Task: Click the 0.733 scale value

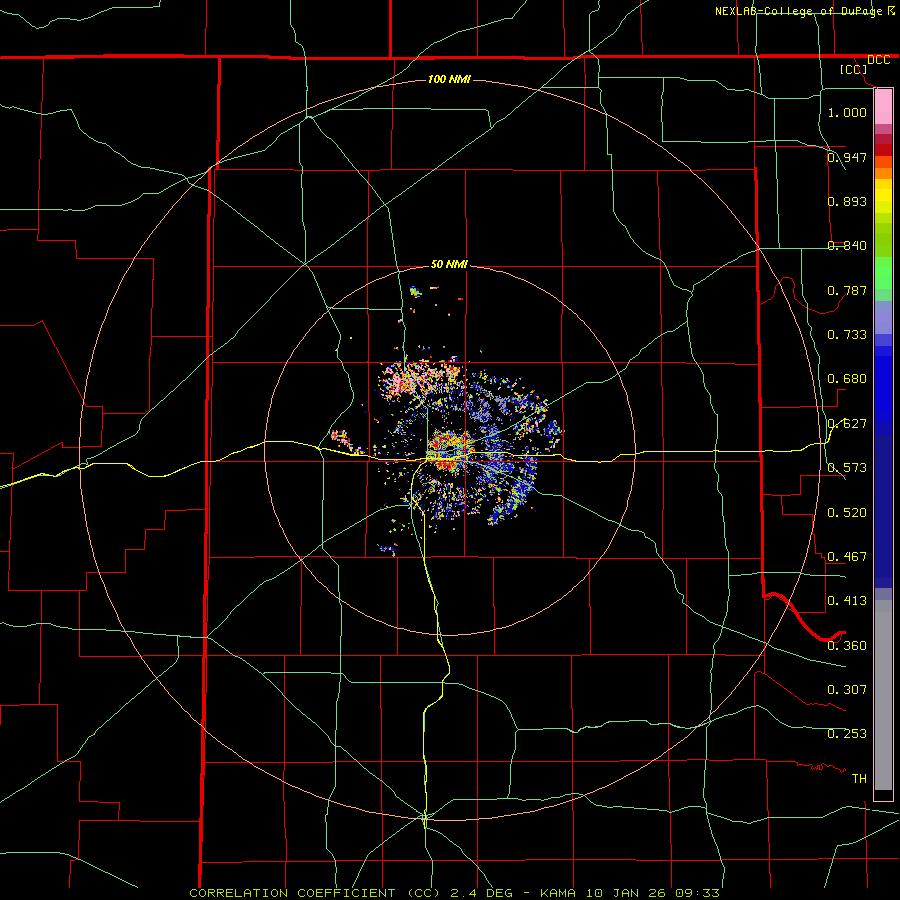Action: [x=847, y=335]
